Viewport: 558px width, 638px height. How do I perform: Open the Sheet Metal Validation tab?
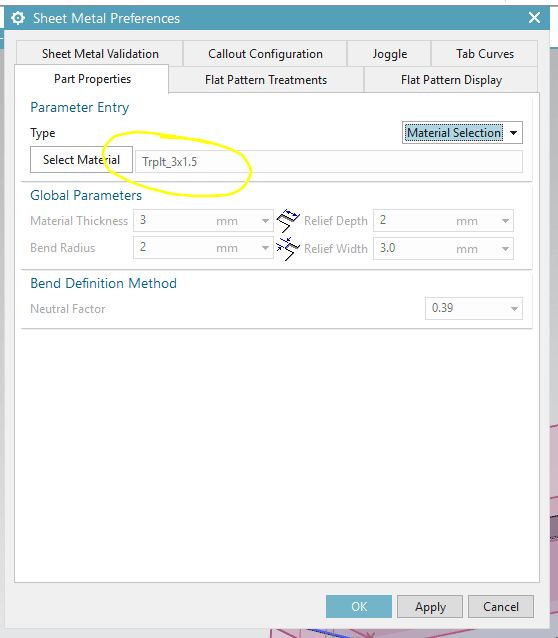100,54
